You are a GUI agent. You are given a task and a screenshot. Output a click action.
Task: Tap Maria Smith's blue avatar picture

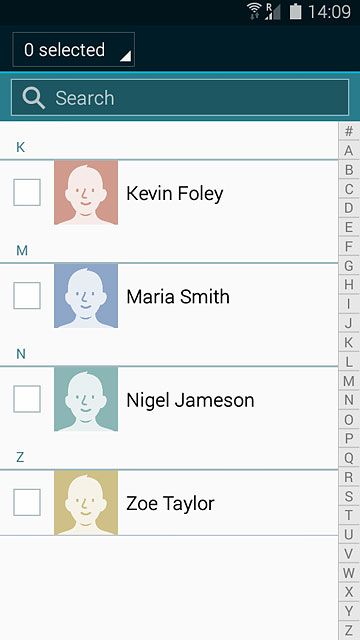(86, 296)
